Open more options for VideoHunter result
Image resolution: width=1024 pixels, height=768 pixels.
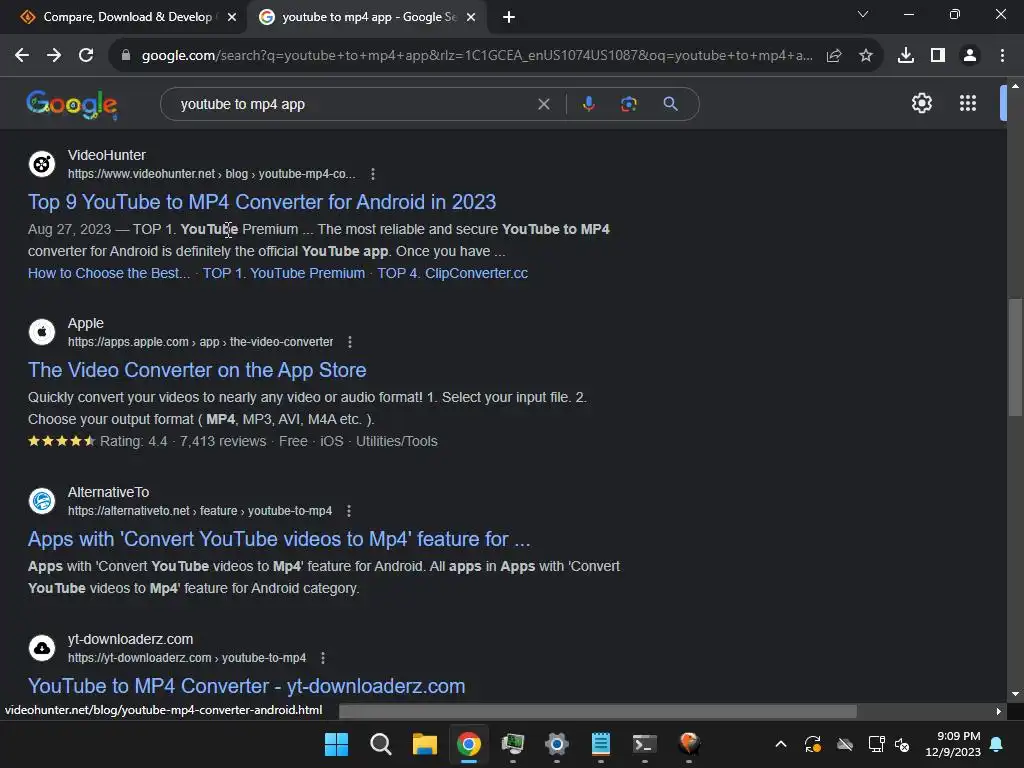[x=373, y=174]
